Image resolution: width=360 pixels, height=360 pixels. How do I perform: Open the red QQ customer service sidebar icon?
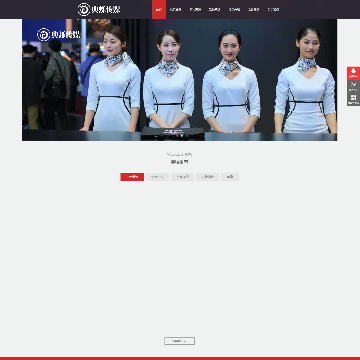[353, 73]
